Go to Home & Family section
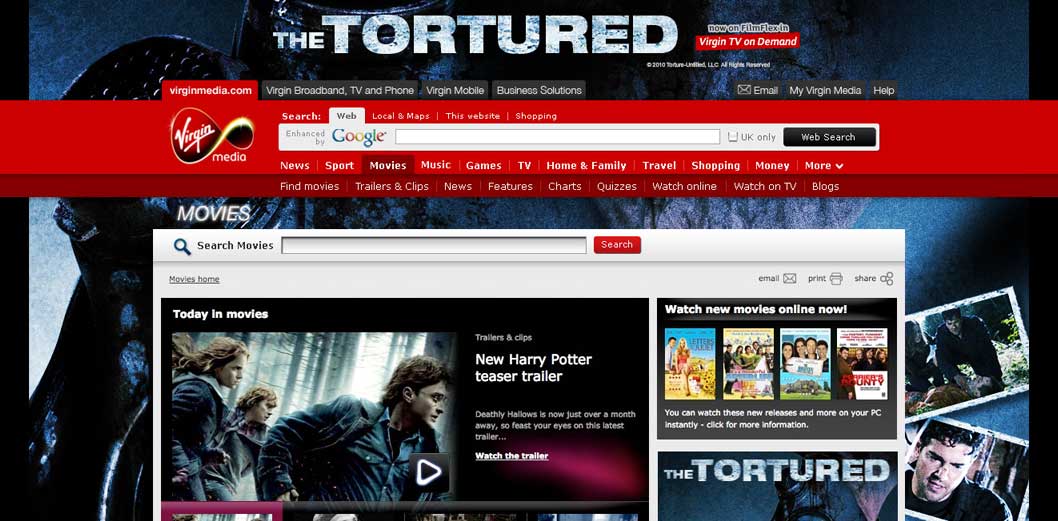 point(586,165)
